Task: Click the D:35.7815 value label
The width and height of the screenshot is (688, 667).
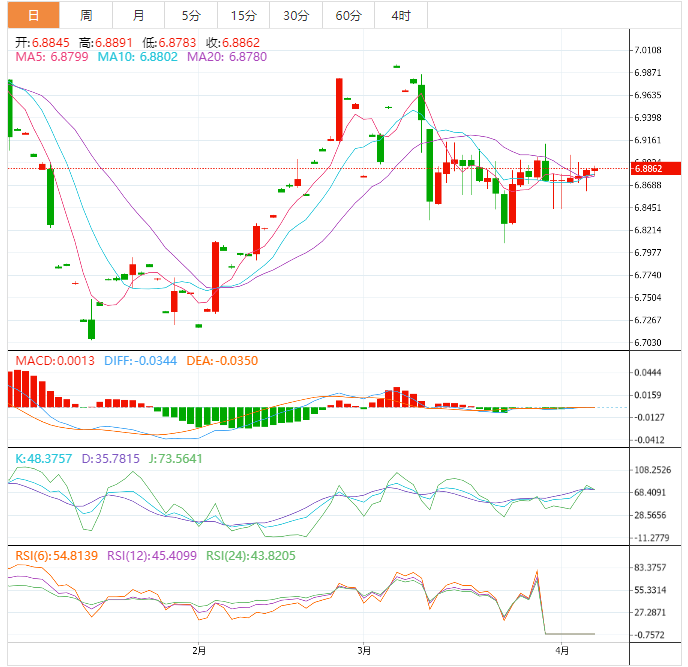Action: (111, 459)
